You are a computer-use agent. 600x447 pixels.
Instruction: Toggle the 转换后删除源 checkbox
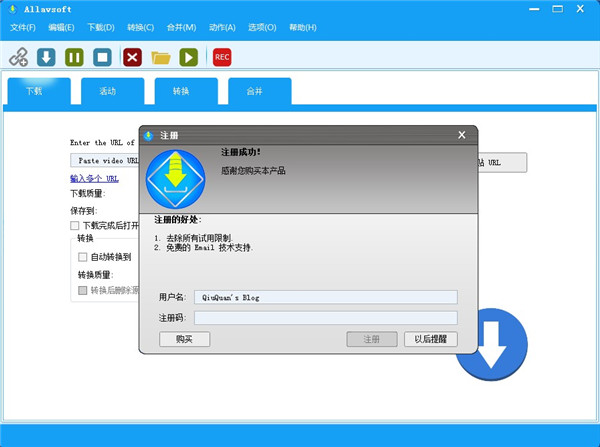click(82, 290)
